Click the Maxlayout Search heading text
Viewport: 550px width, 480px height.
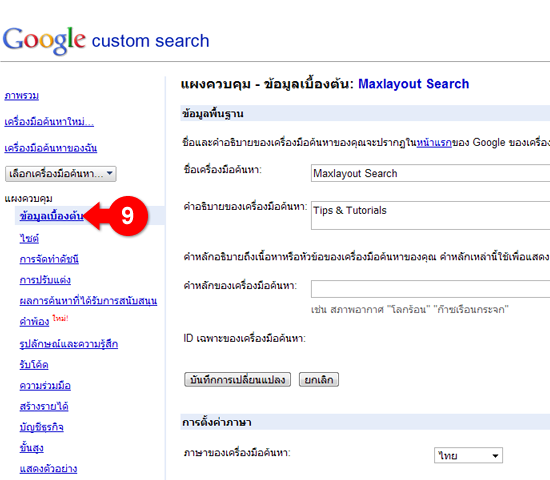click(x=414, y=84)
